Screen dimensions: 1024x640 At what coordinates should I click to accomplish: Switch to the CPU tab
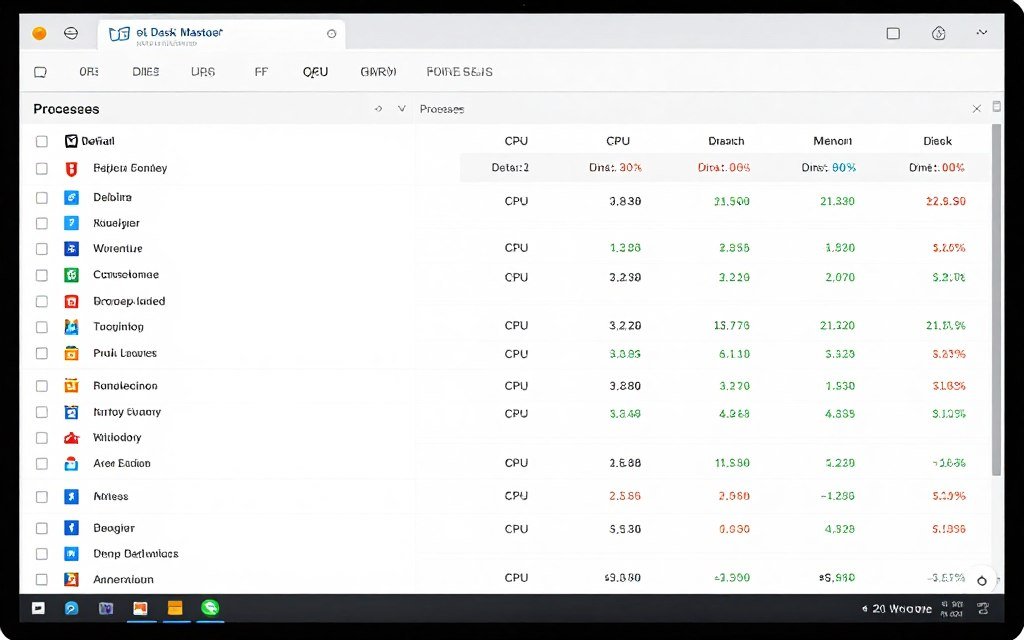pyautogui.click(x=315, y=71)
